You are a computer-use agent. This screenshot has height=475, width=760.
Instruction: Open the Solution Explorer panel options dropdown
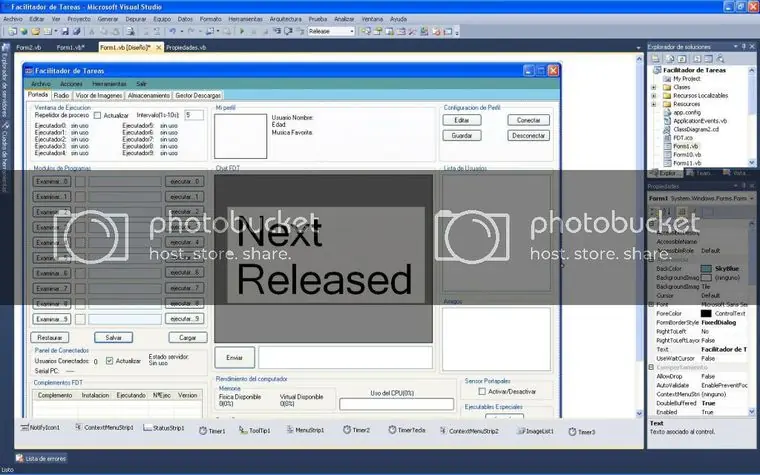[735, 47]
